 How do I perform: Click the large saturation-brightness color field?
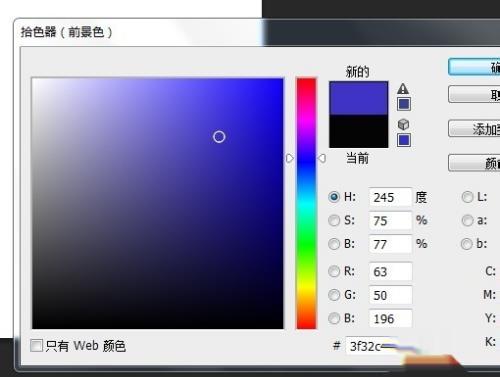pos(158,203)
